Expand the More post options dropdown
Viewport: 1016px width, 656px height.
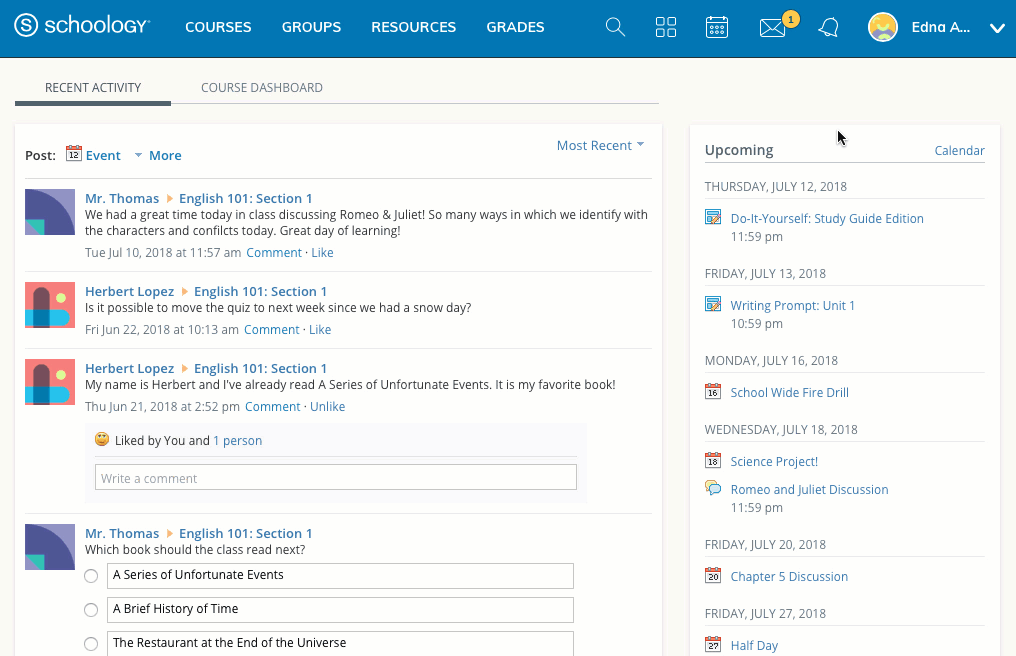(x=158, y=156)
